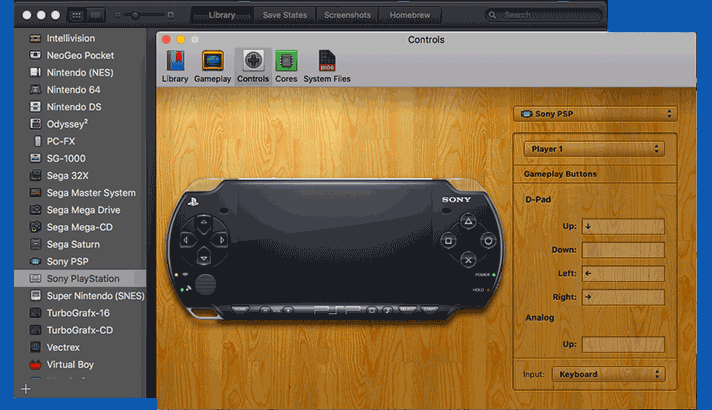Switch to the Screenshots tab

[x=347, y=15]
